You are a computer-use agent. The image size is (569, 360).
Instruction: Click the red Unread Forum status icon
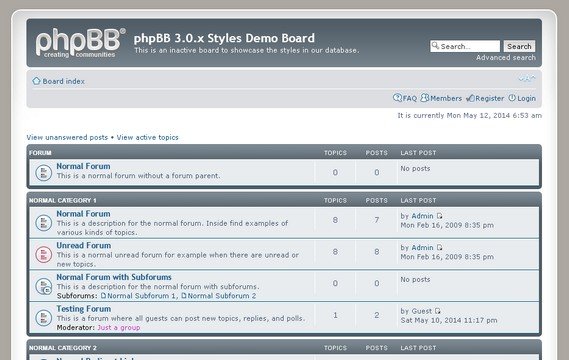(44, 254)
